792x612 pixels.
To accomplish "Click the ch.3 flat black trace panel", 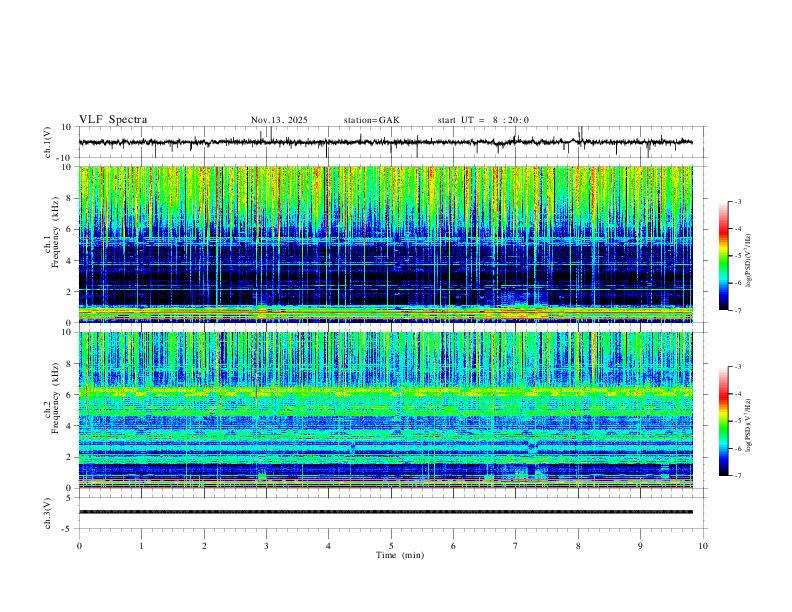I will pyautogui.click(x=392, y=513).
